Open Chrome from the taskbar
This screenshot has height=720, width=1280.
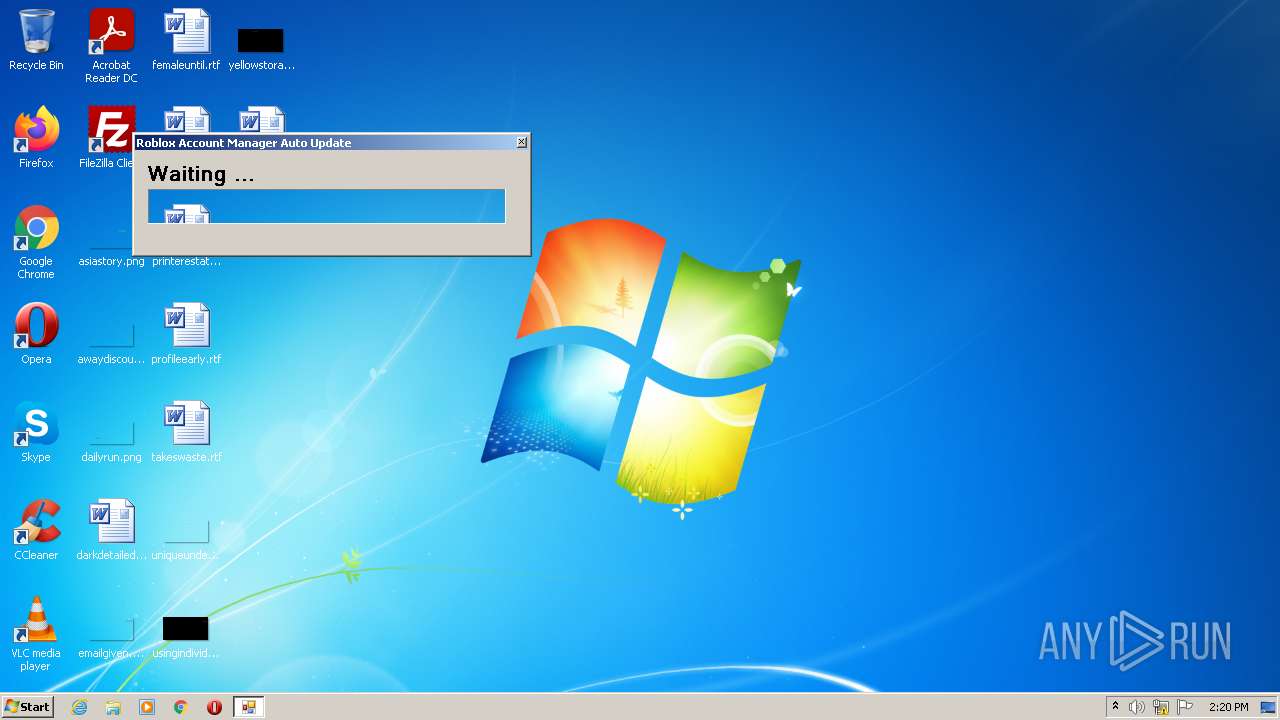point(181,707)
